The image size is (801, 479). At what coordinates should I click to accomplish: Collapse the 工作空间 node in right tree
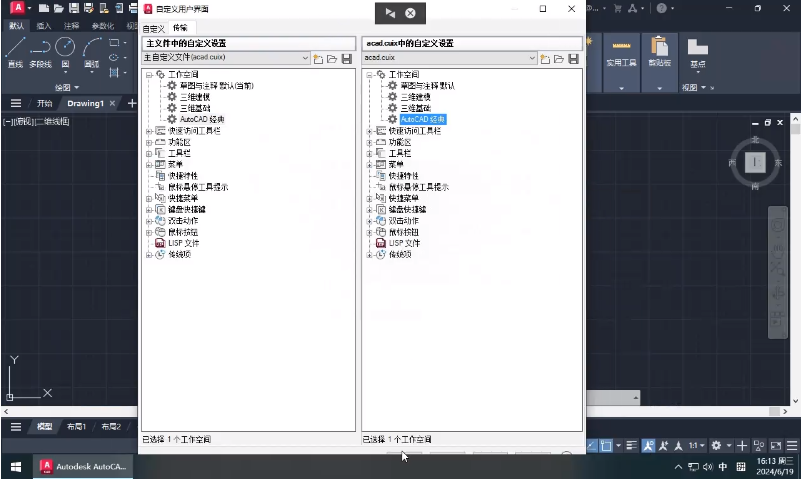369,75
